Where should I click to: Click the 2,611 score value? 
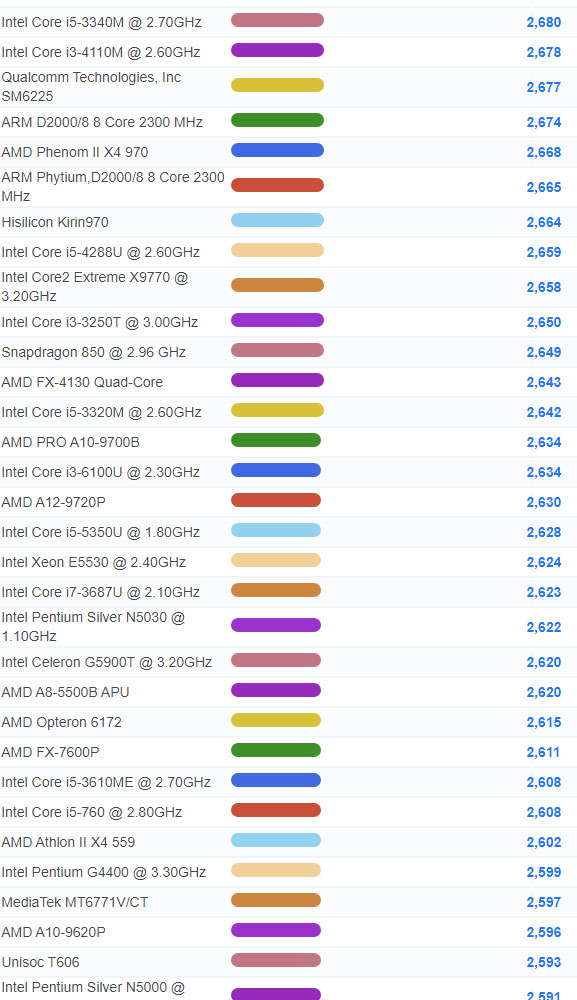(543, 753)
